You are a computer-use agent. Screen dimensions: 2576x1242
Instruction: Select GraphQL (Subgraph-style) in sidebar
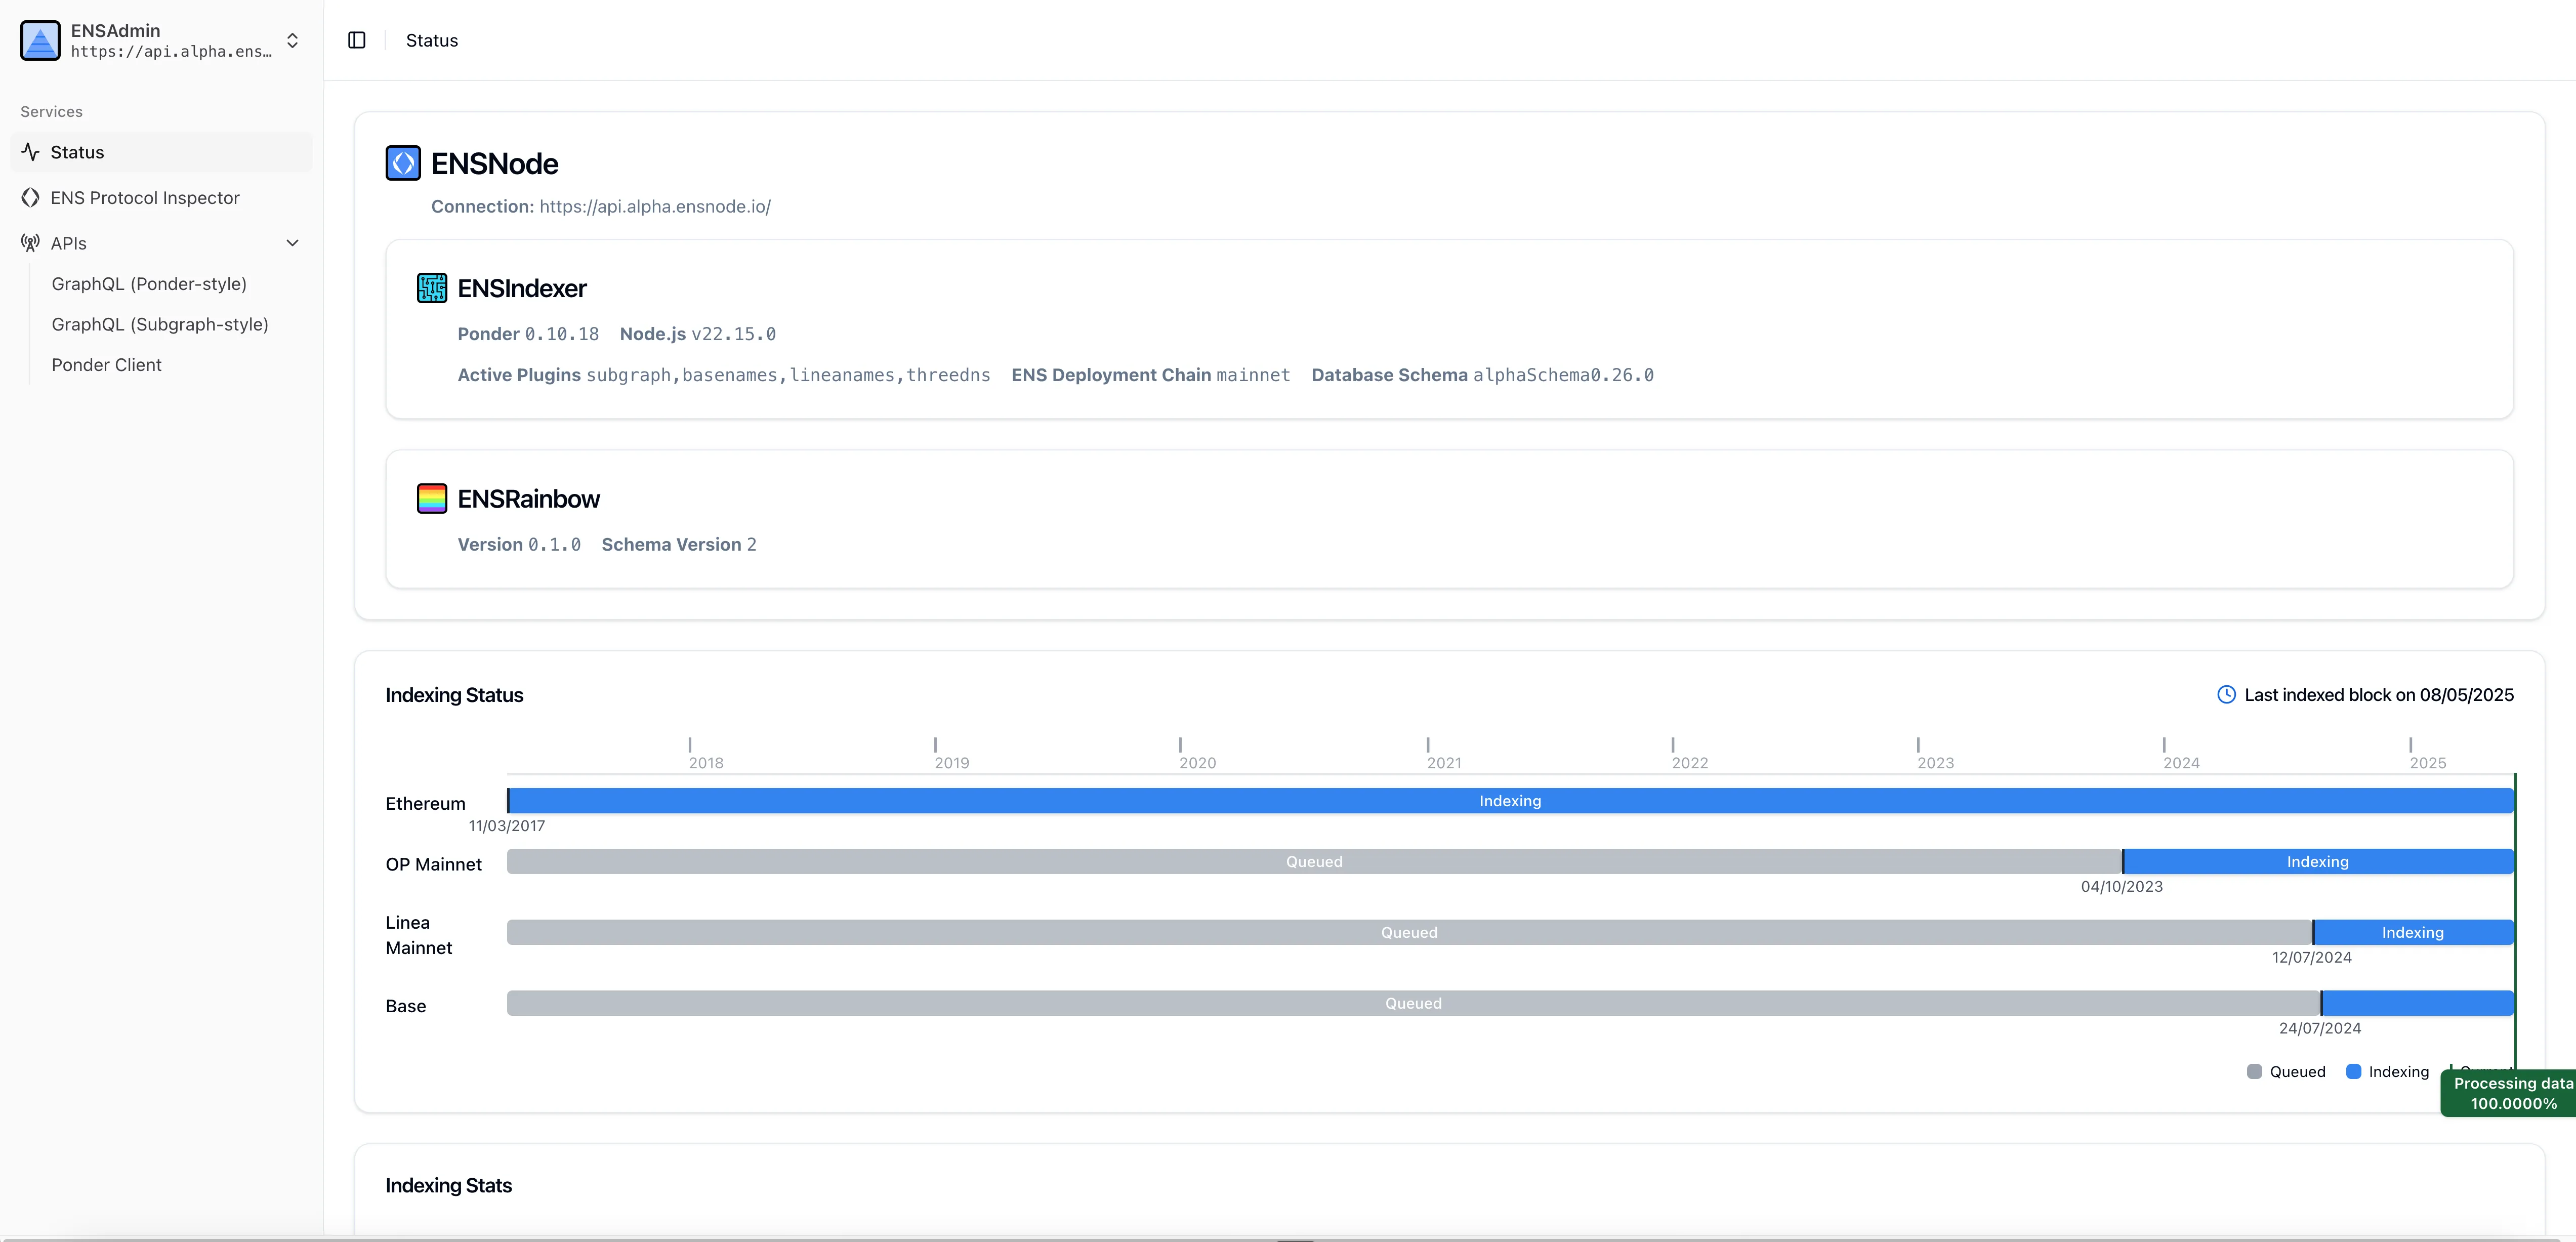click(160, 324)
